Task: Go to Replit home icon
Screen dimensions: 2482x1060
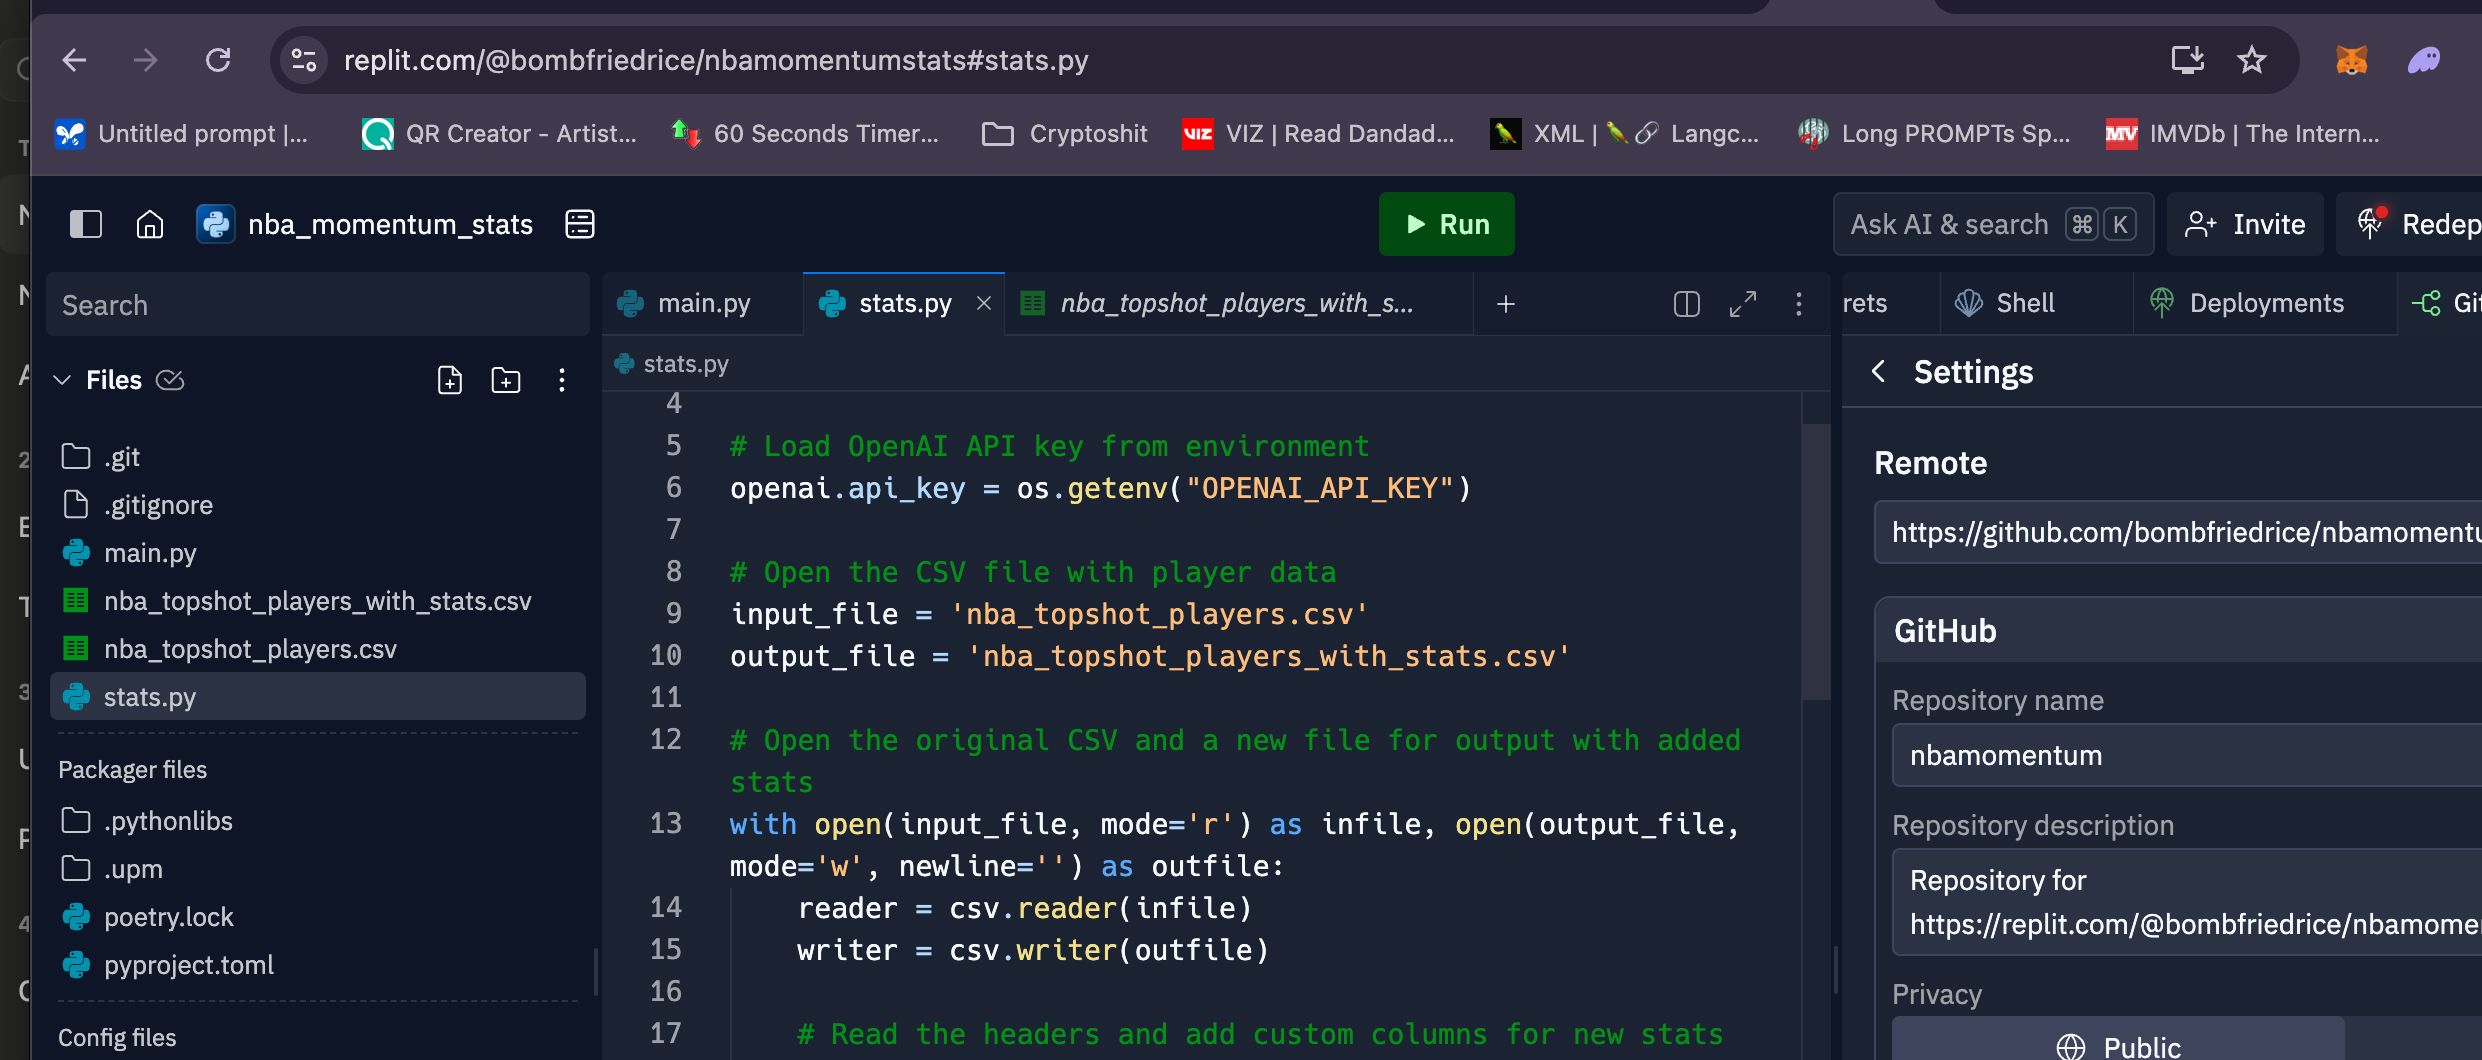Action: [150, 224]
